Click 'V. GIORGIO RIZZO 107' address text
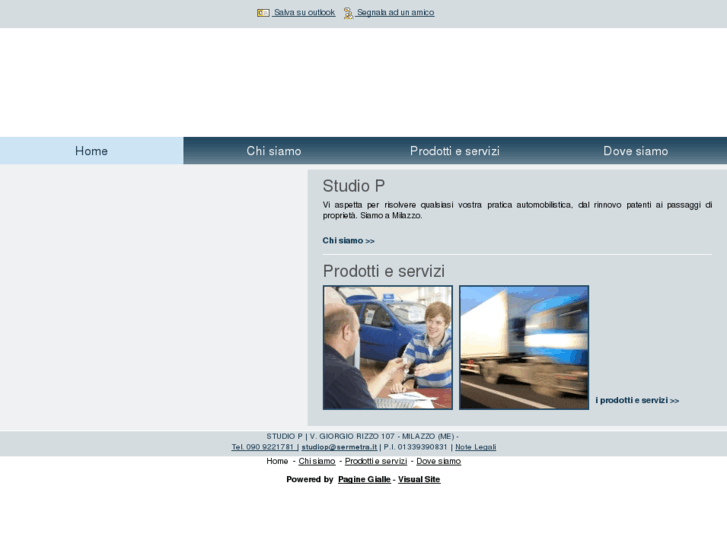 click(352, 436)
